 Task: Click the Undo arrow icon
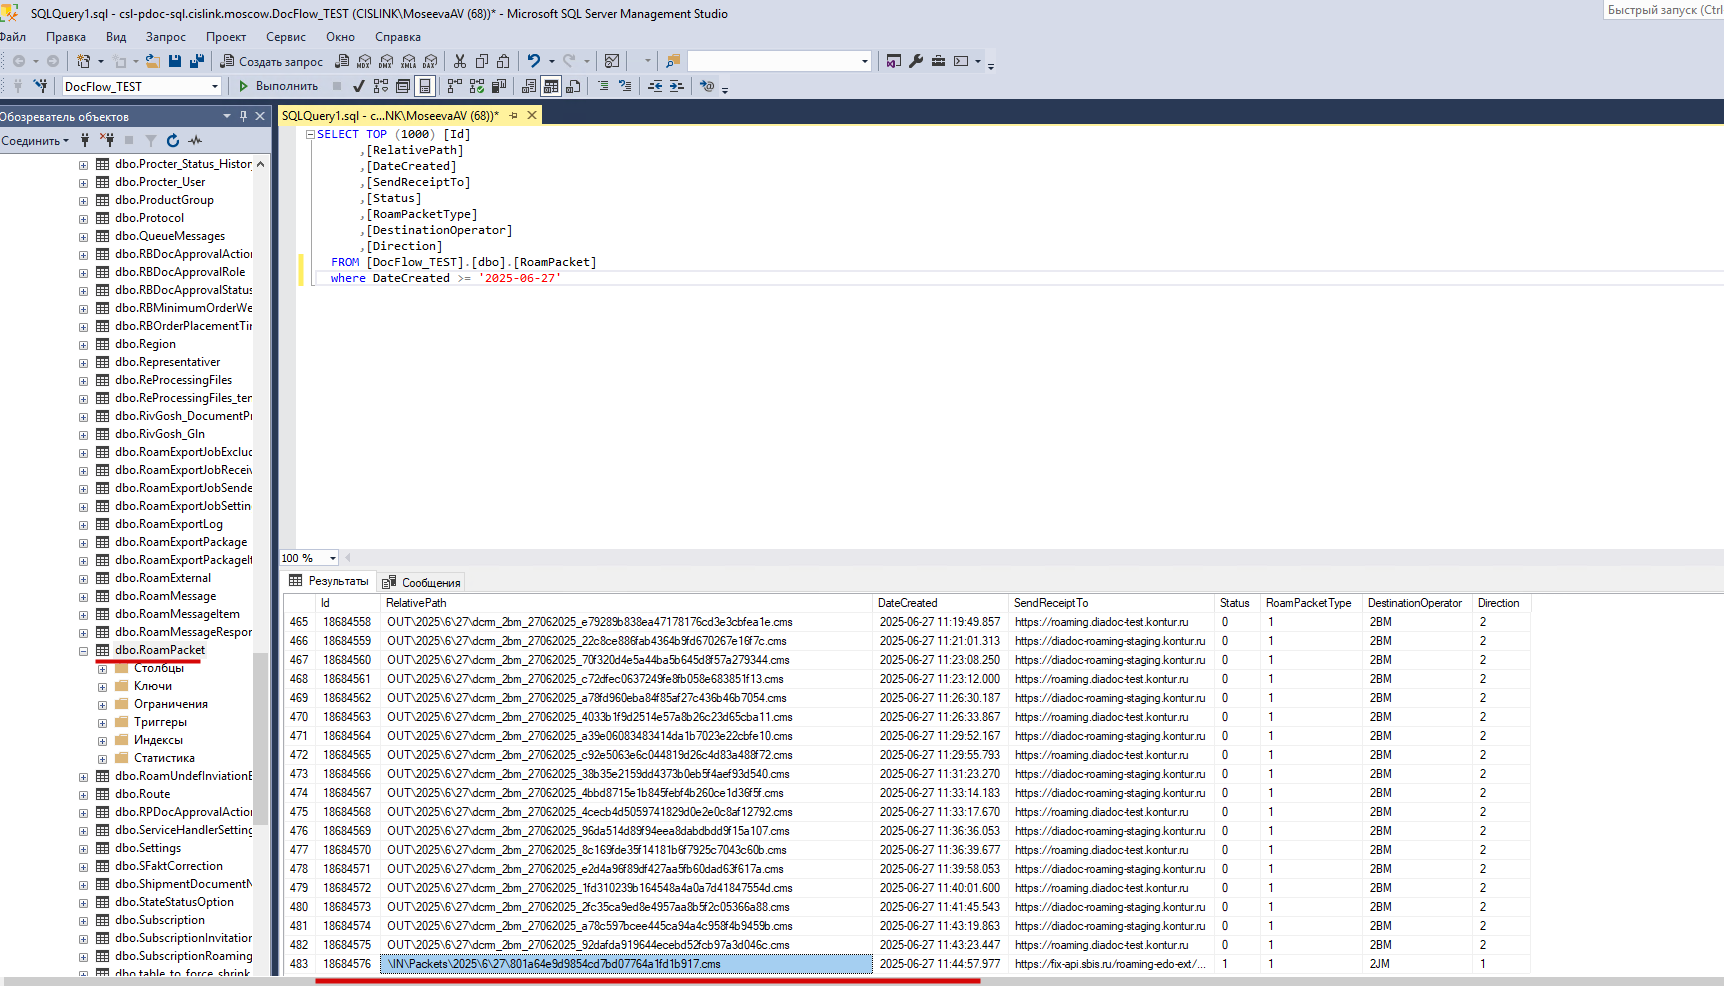pyautogui.click(x=534, y=61)
